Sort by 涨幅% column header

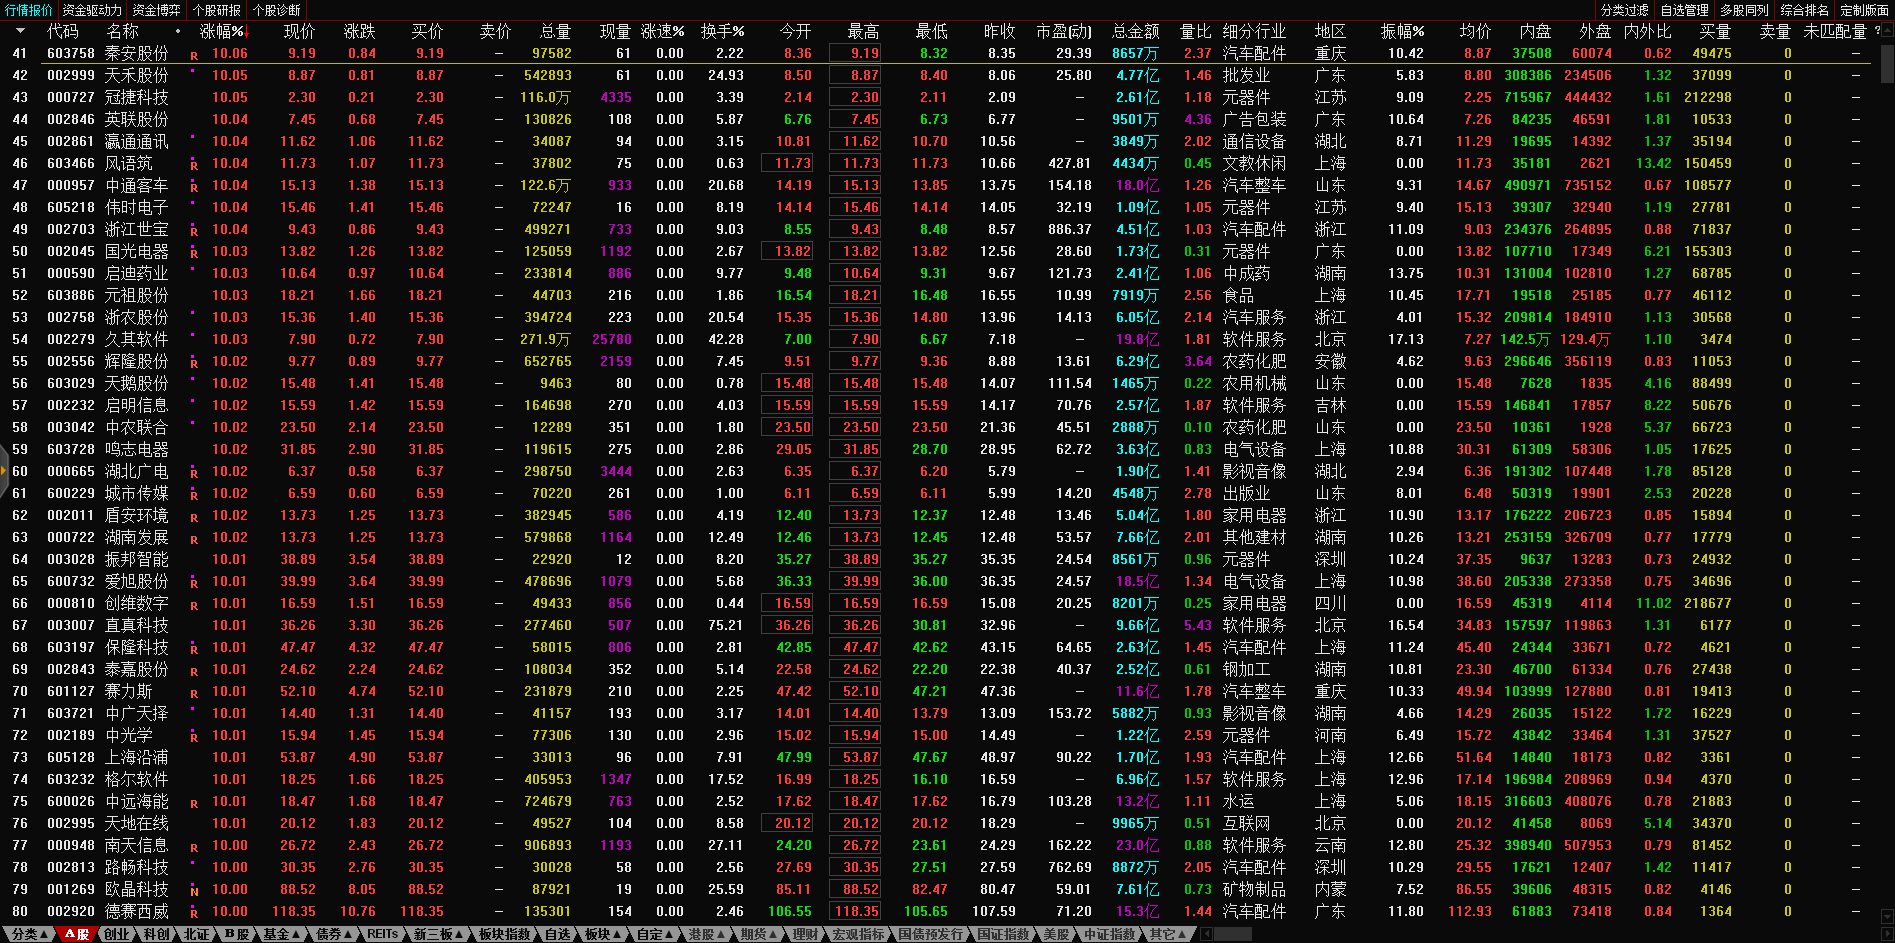(x=222, y=31)
